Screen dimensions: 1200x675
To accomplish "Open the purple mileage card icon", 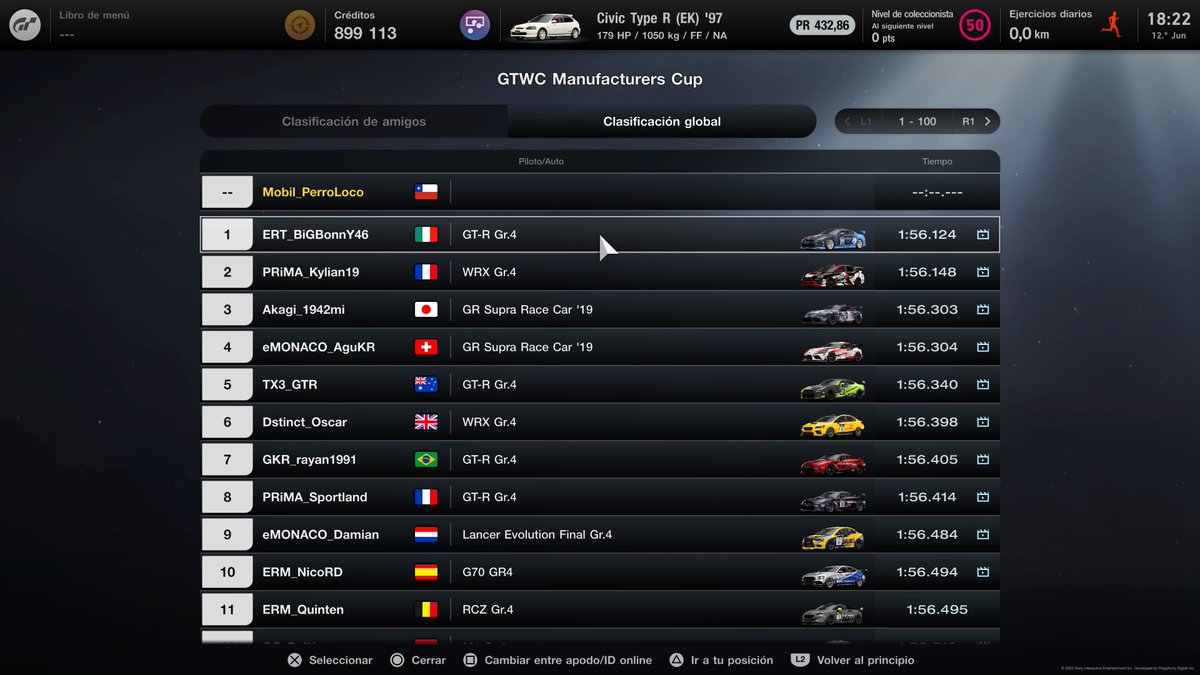I will click(474, 23).
